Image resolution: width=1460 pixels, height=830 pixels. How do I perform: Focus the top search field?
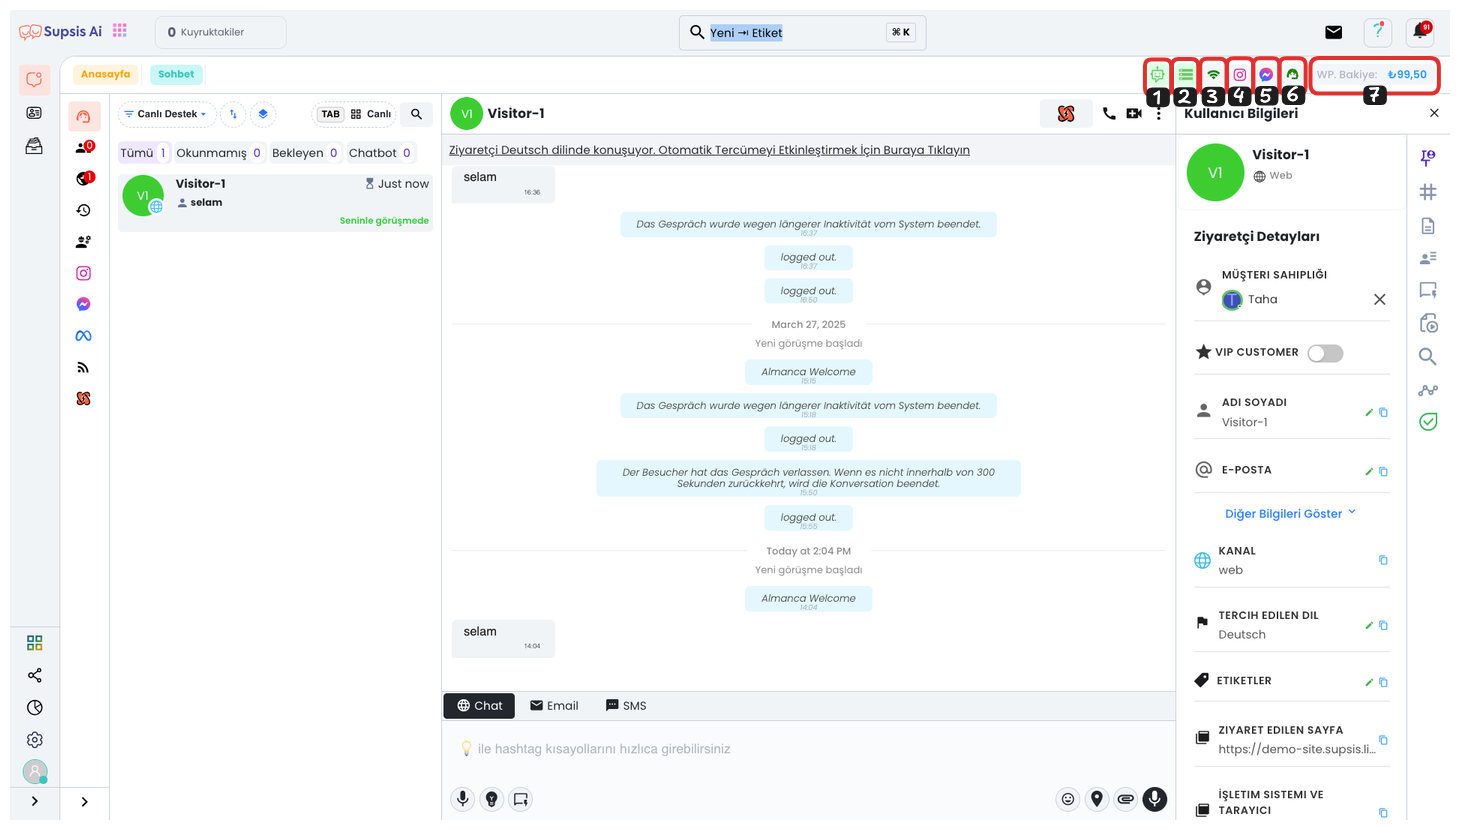point(802,33)
